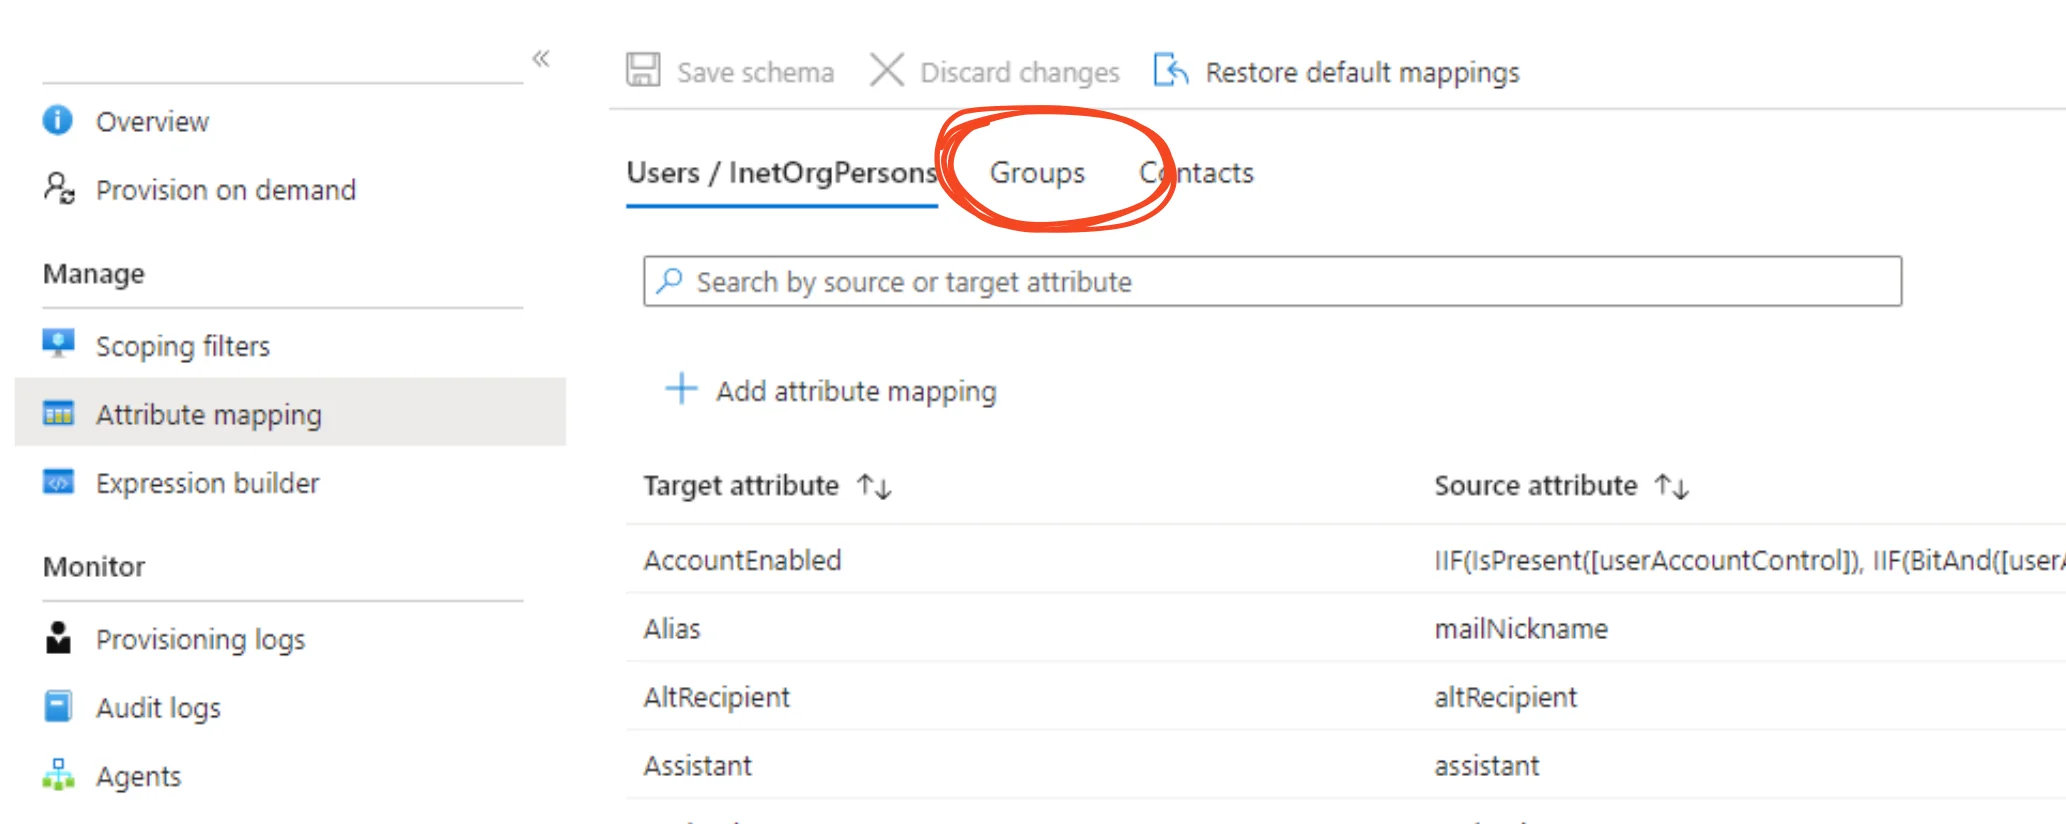Click the Restore default mappings icon

(x=1170, y=70)
